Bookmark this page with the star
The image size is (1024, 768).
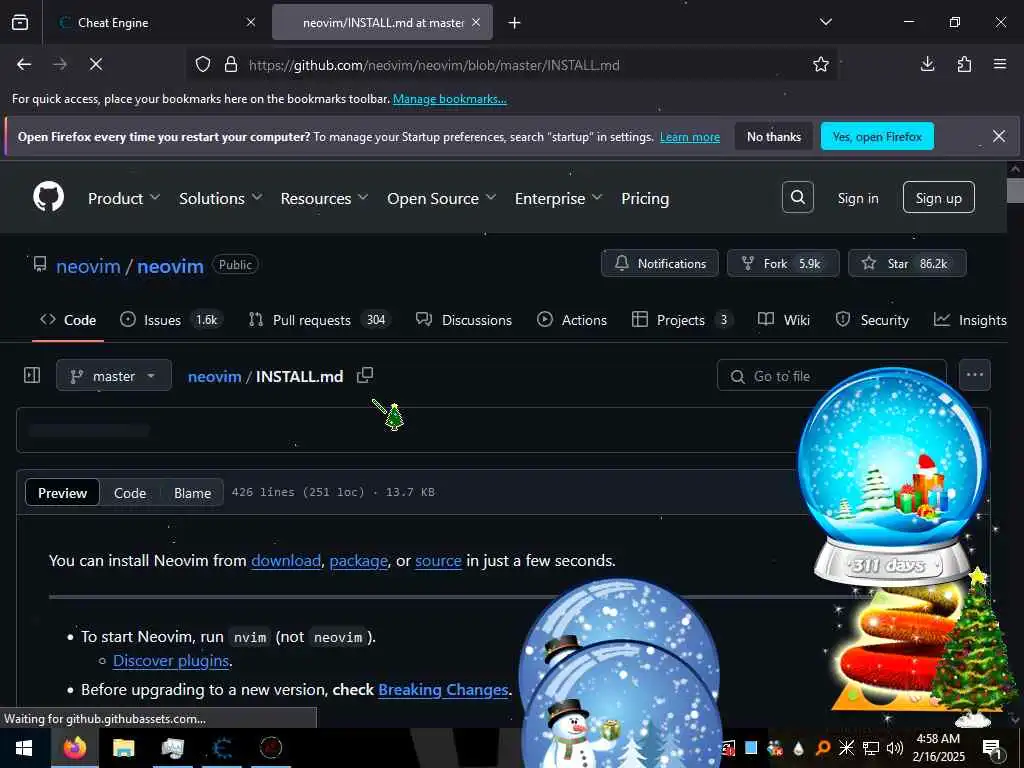point(821,64)
